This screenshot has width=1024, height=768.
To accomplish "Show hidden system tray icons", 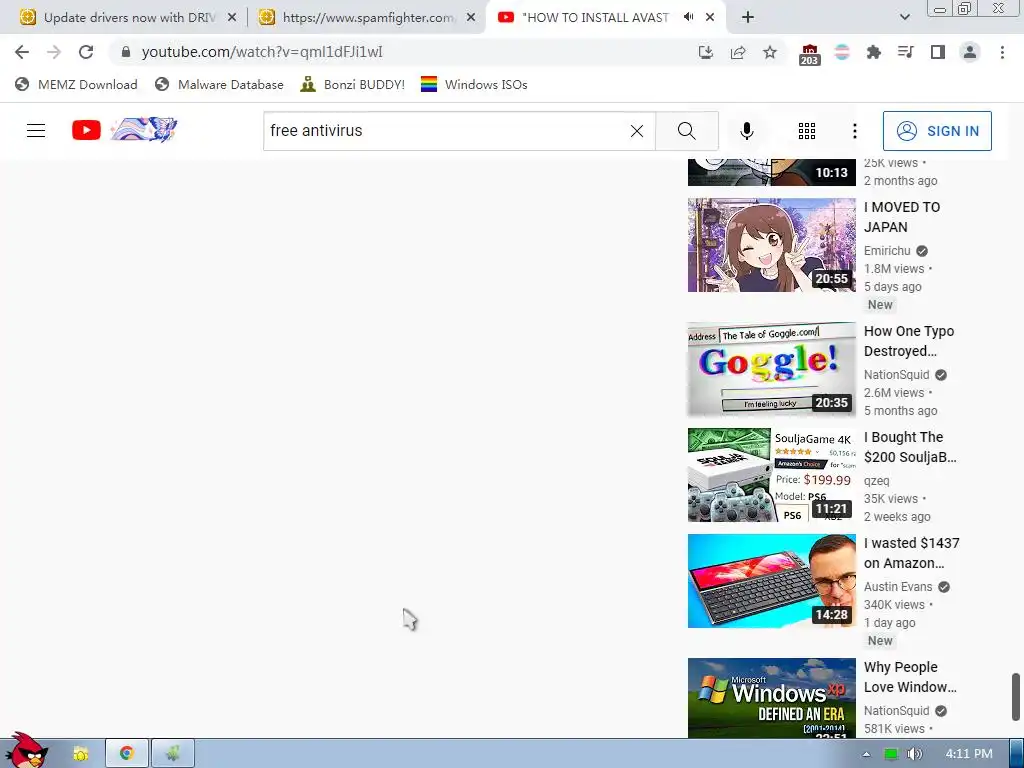I will (x=866, y=754).
